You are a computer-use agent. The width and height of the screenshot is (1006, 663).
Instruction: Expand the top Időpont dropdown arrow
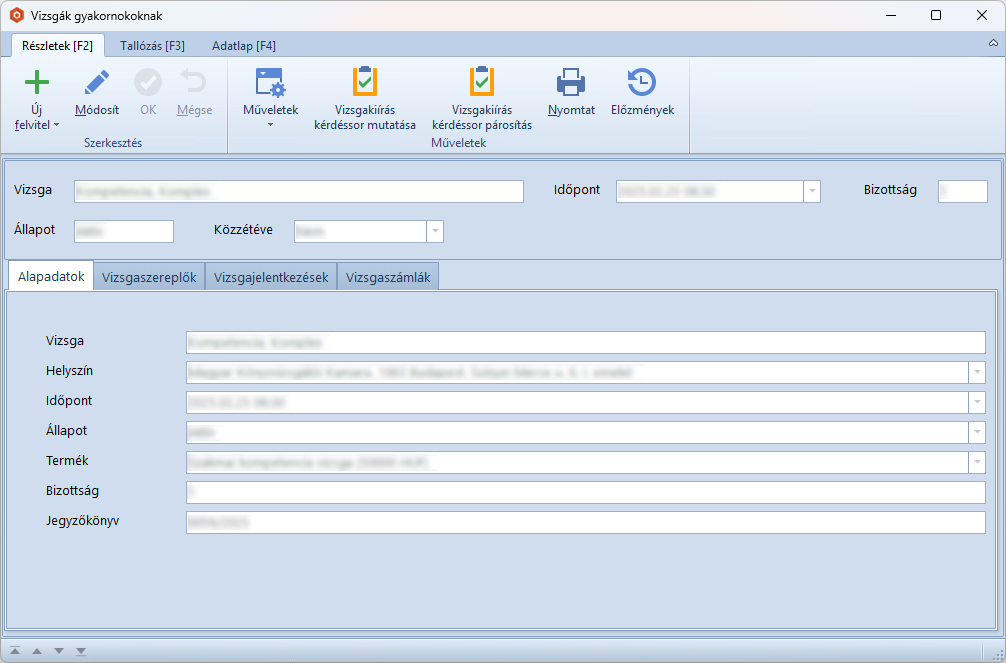pyautogui.click(x=812, y=191)
